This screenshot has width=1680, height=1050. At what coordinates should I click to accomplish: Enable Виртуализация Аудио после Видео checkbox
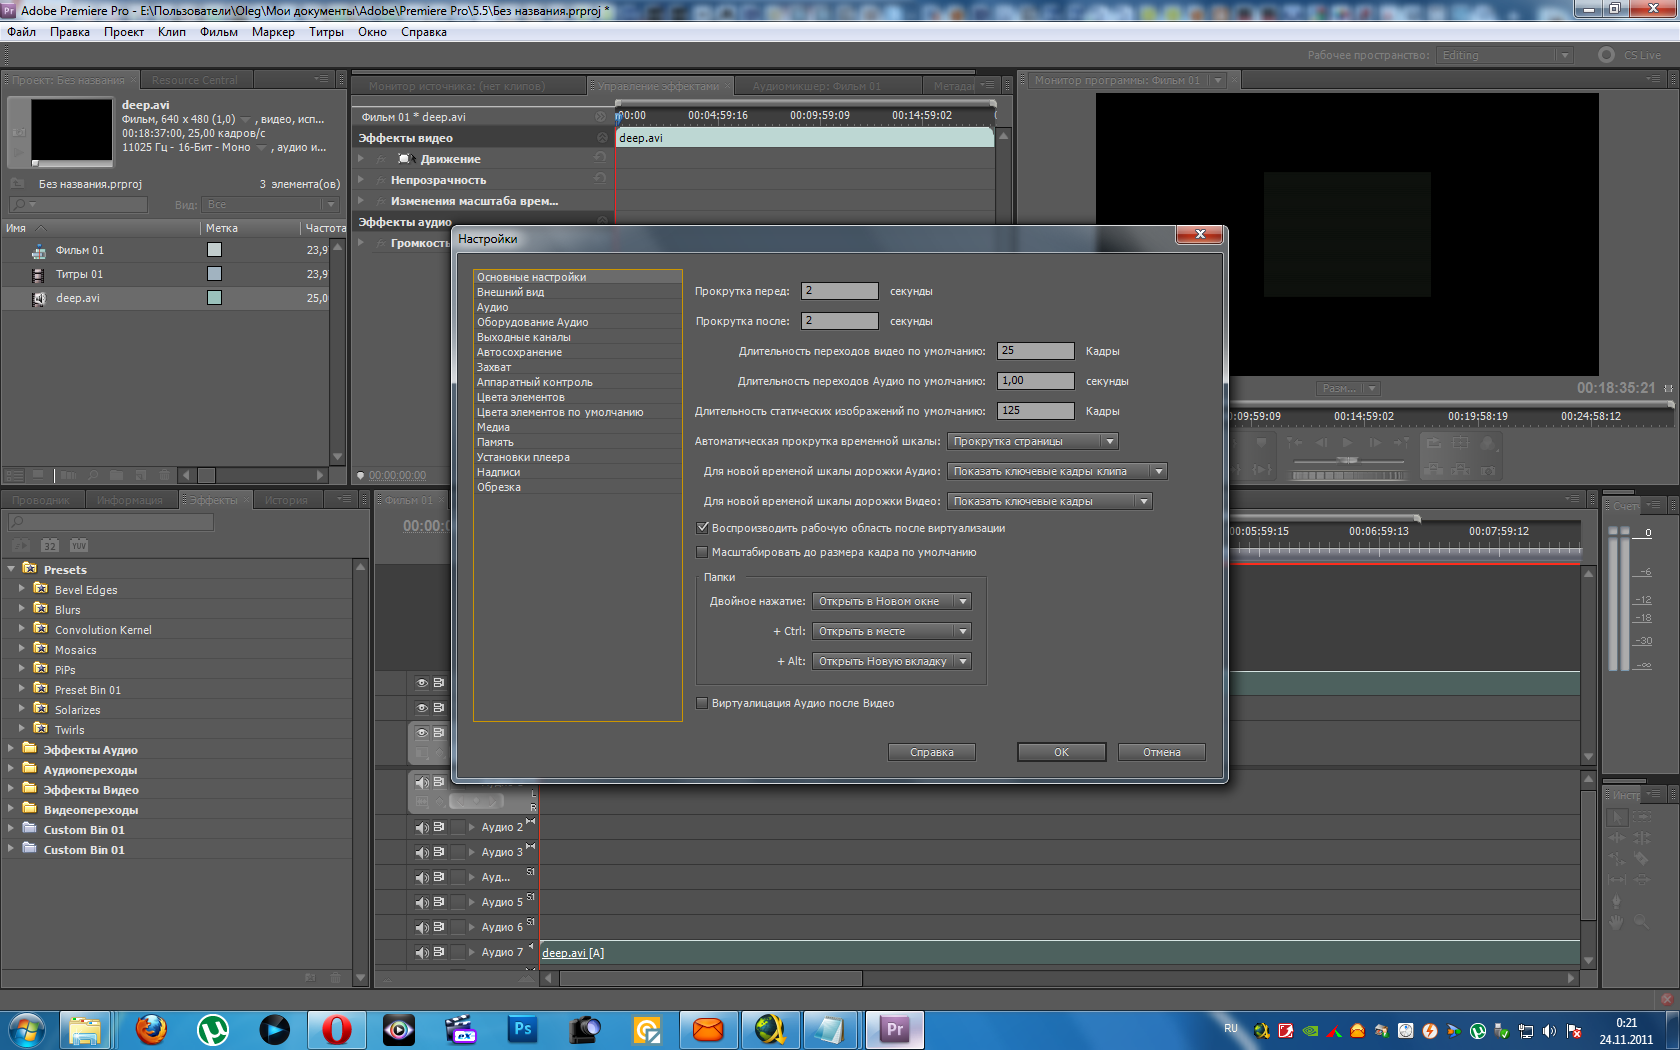tap(702, 703)
